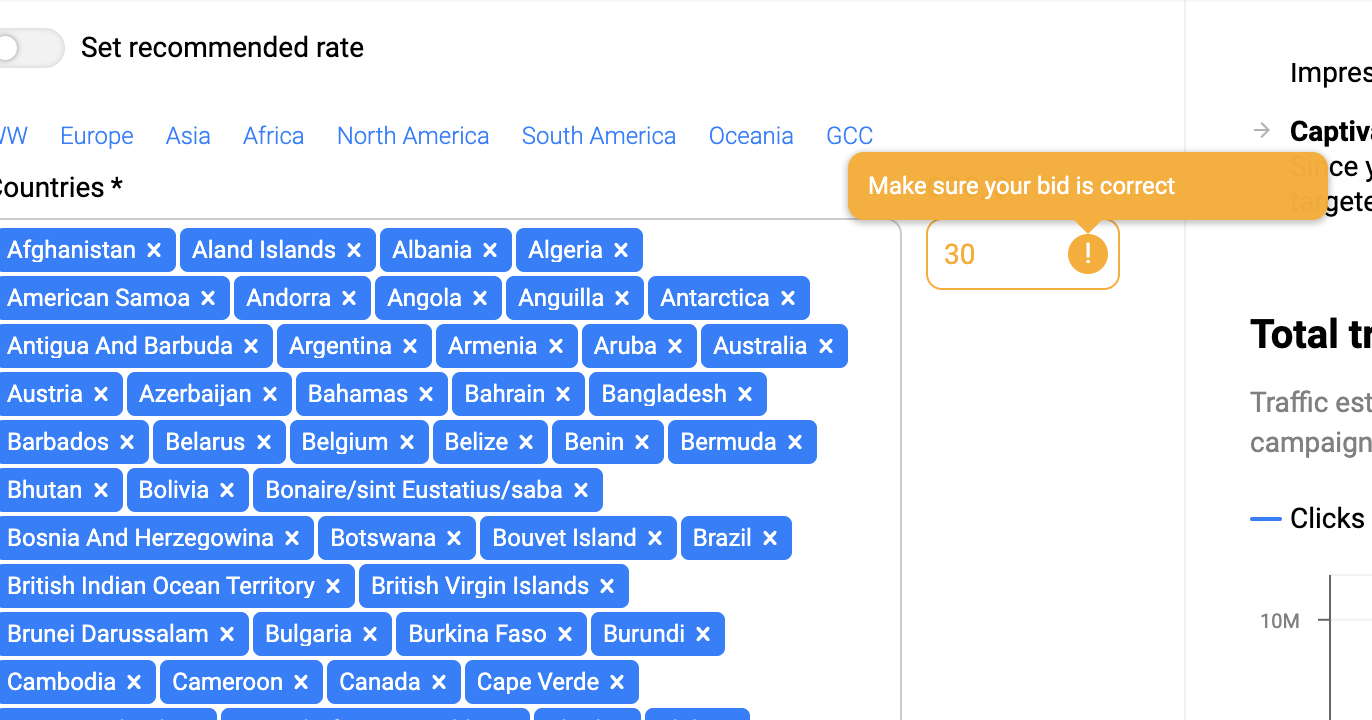Screen dimensions: 1372x720
Task: Choose the Asia region link
Action: tap(188, 136)
